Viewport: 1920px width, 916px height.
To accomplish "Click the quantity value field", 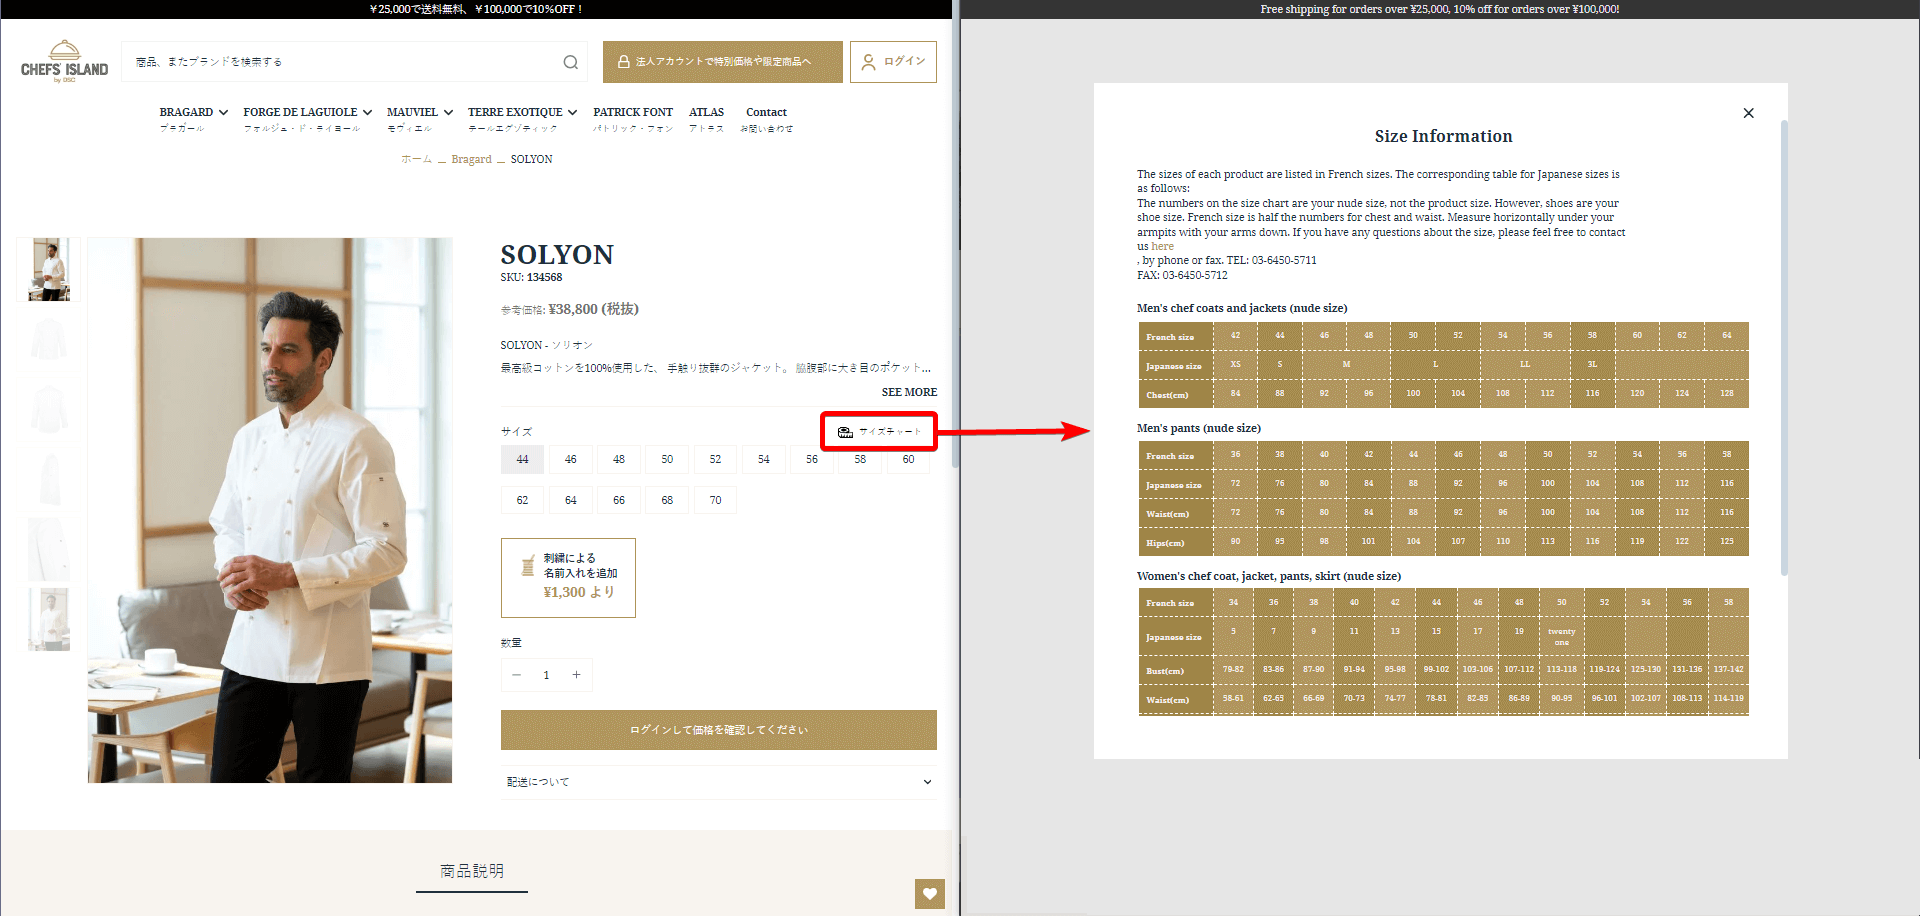I will pyautogui.click(x=546, y=675).
